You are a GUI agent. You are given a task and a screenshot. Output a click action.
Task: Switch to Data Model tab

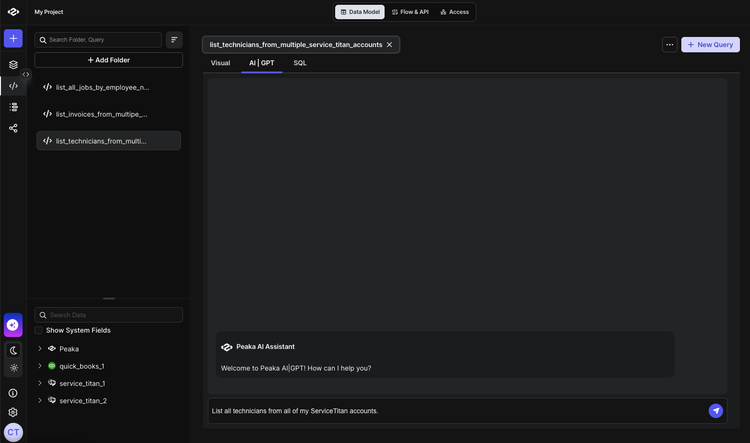point(360,12)
